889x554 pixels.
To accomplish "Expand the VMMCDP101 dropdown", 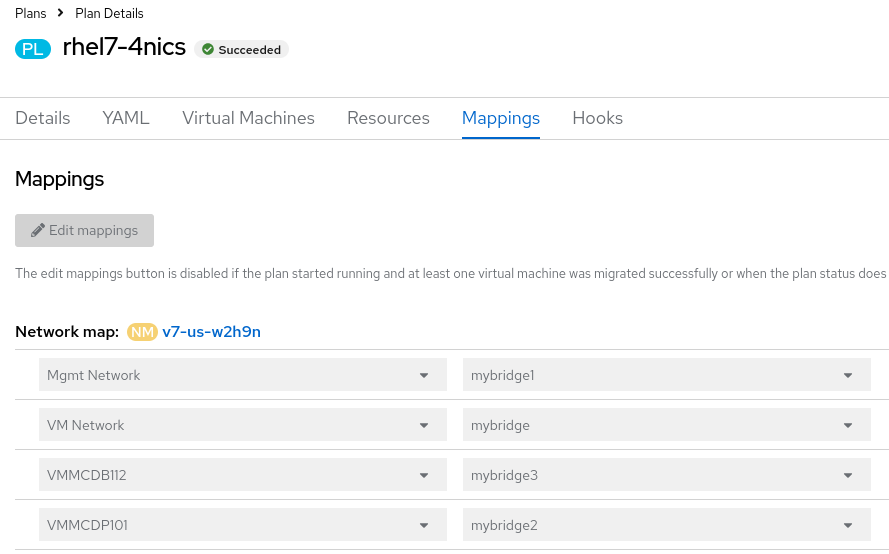I will point(242,526).
